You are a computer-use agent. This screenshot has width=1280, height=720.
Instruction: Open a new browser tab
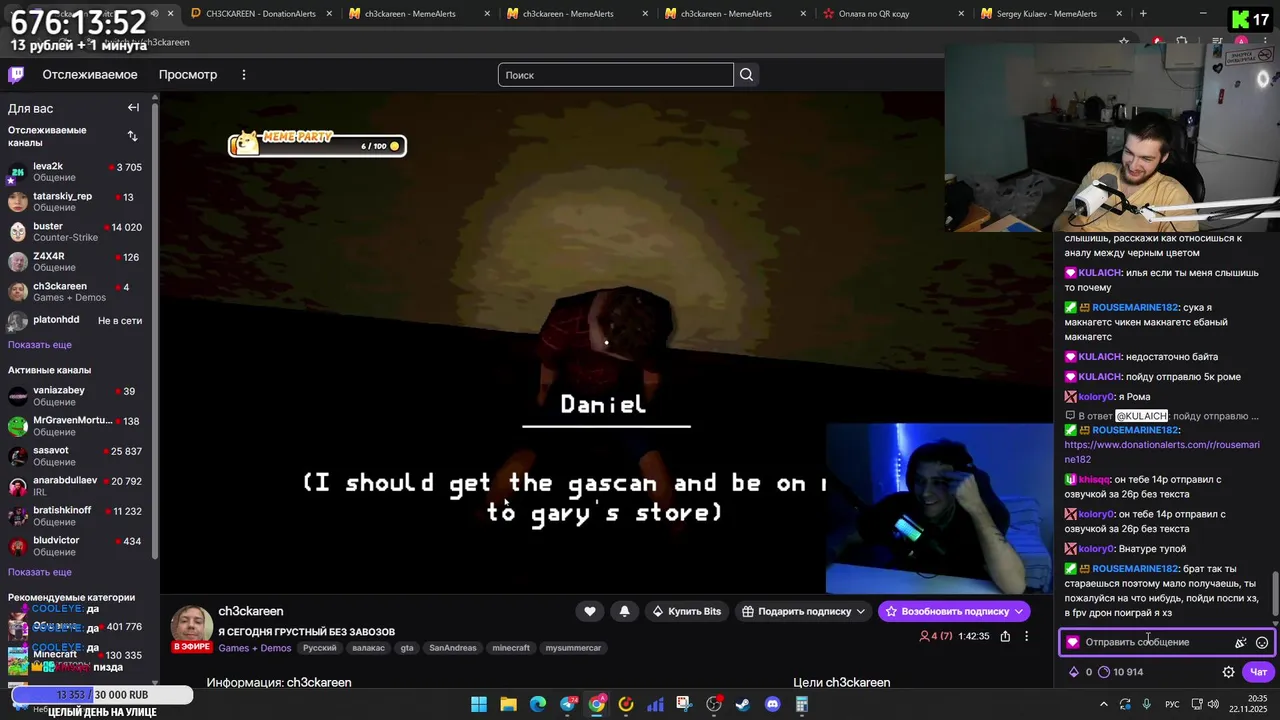(1143, 14)
